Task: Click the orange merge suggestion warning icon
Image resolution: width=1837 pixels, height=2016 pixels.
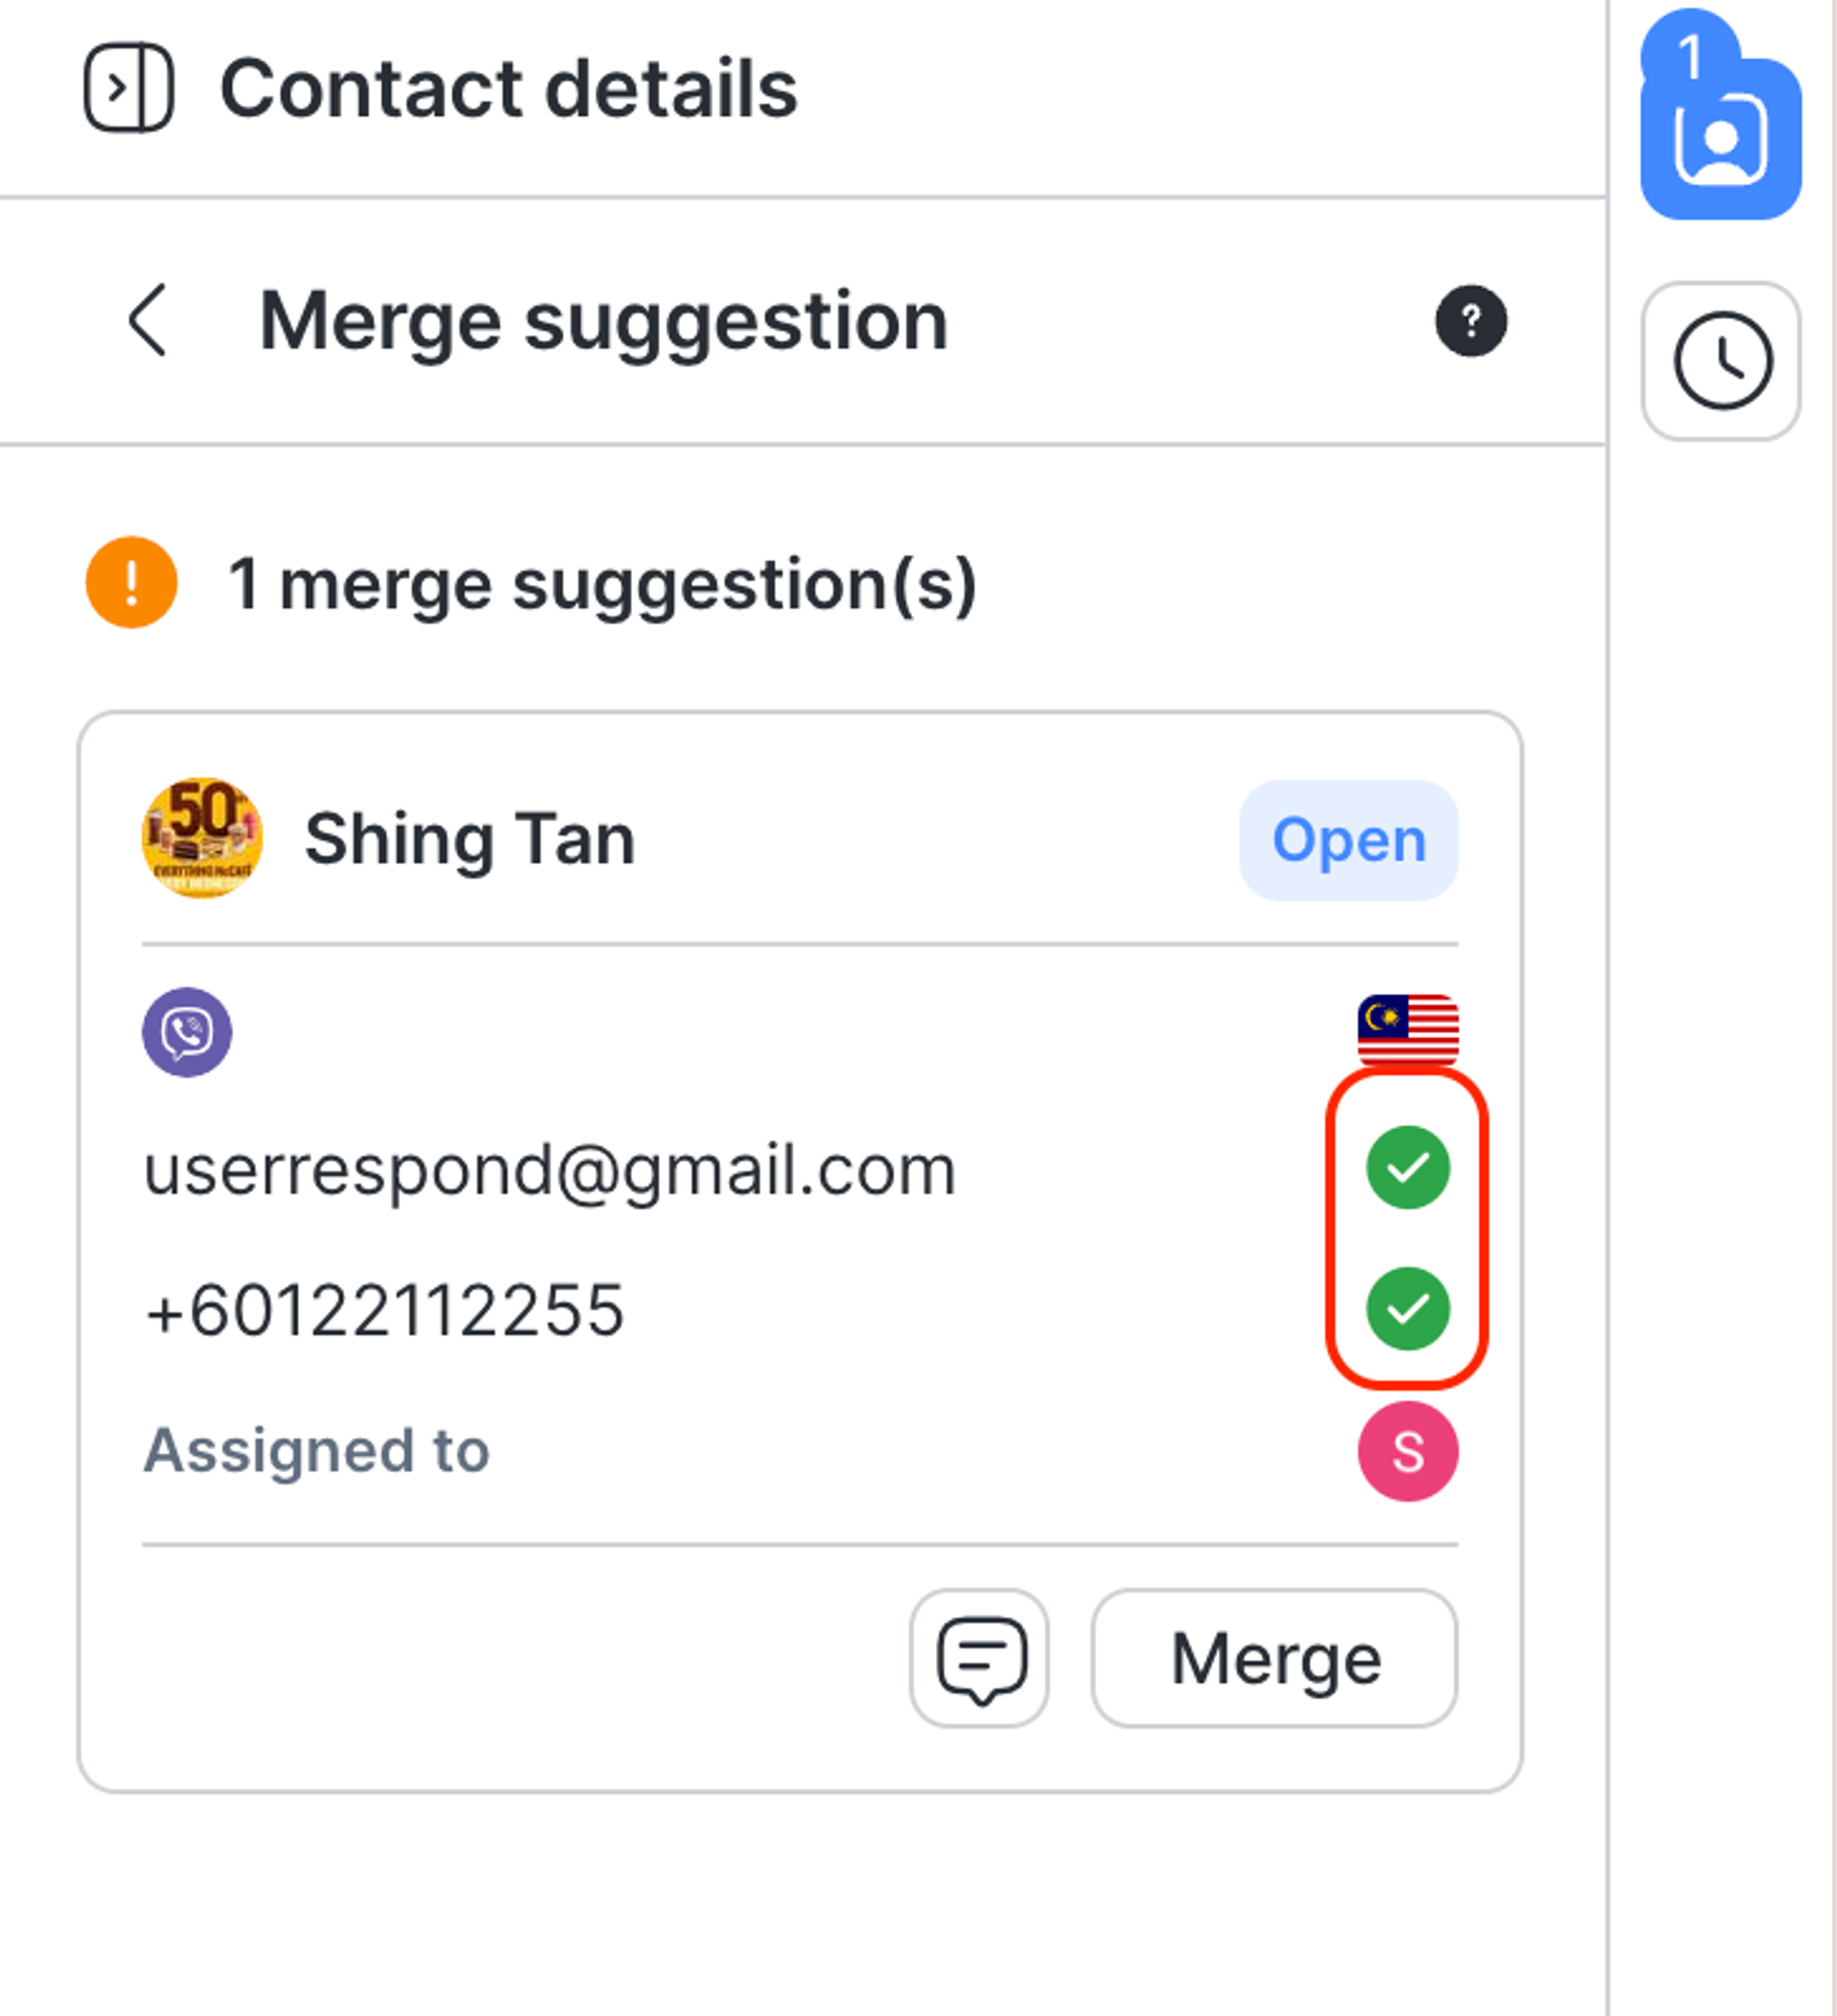Action: tap(131, 583)
